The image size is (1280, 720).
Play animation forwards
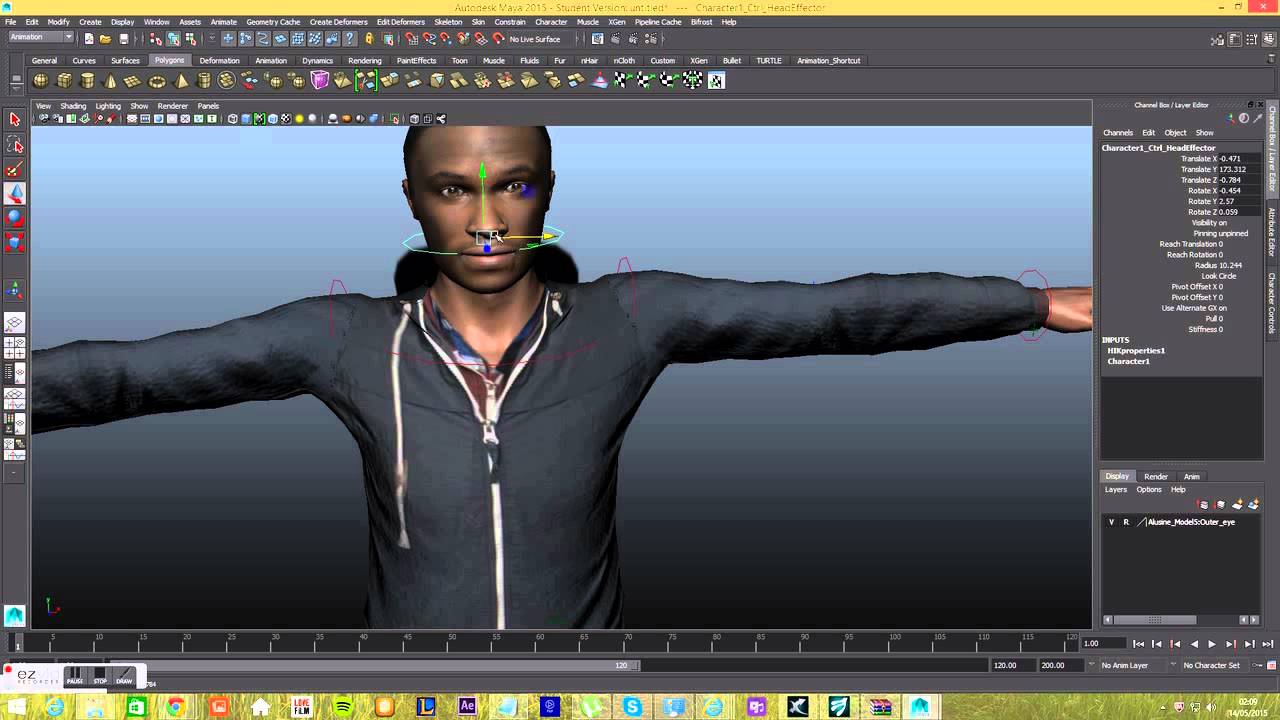tap(1212, 644)
